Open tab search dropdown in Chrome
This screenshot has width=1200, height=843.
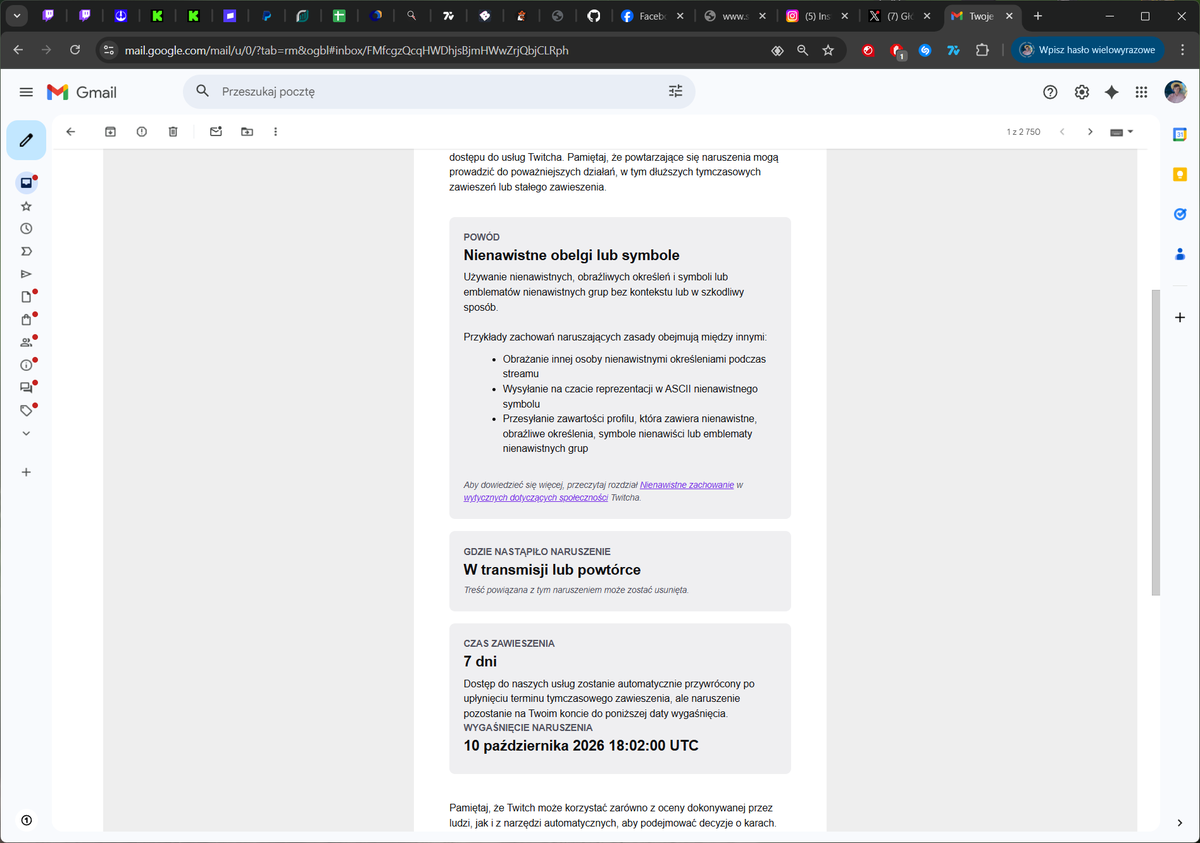pos(17,16)
